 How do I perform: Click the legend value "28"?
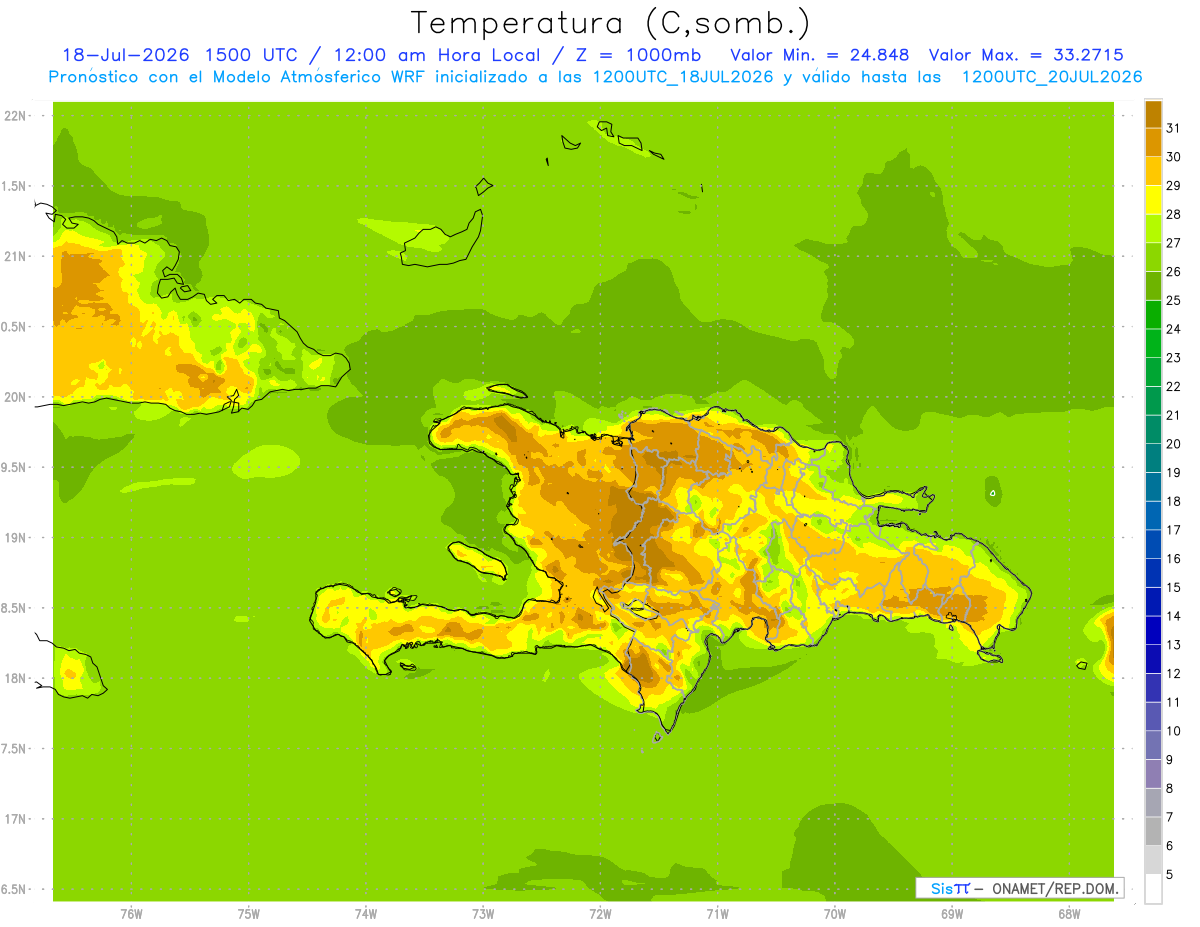pos(1174,214)
